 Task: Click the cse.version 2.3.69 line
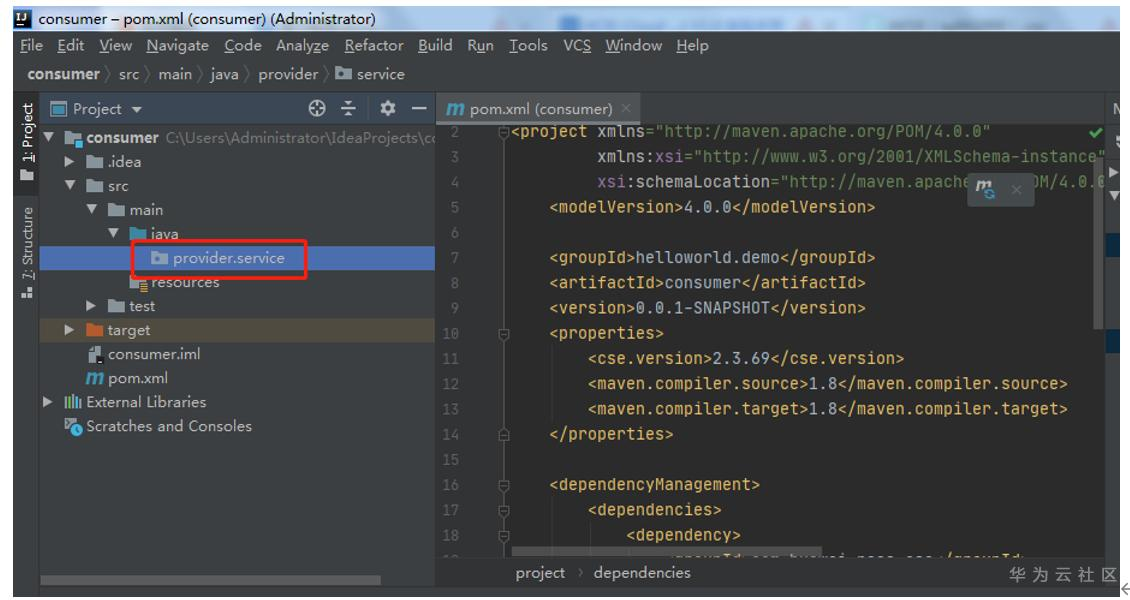(x=745, y=359)
